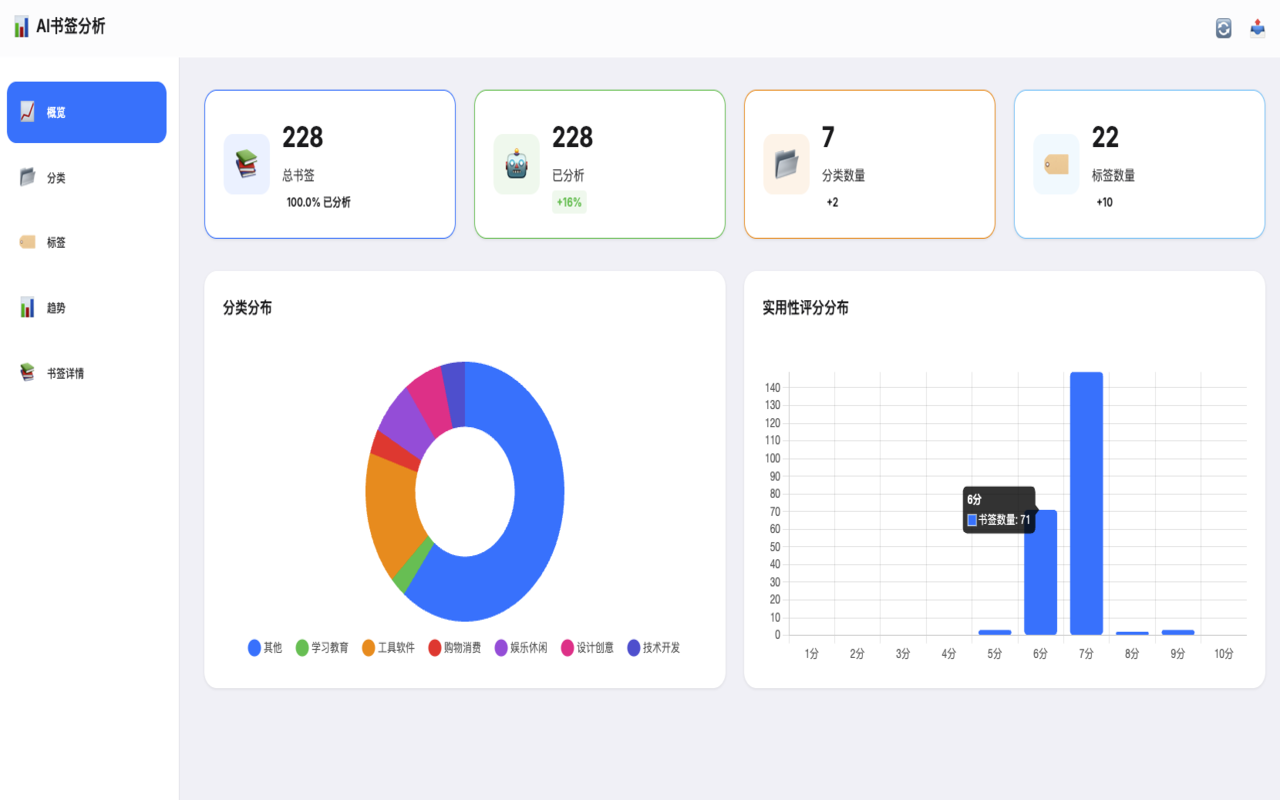Click the bar chart icon beside 趋势

(27, 308)
